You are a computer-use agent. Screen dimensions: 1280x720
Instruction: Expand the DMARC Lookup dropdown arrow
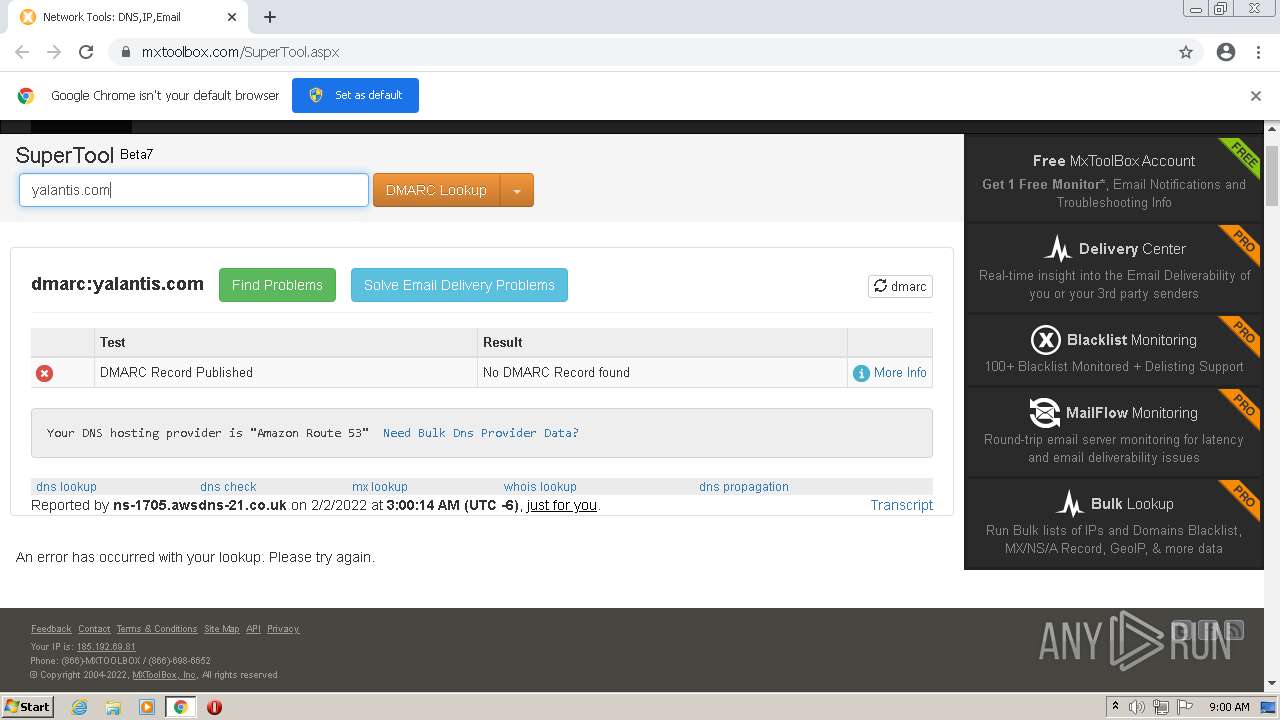pos(517,190)
